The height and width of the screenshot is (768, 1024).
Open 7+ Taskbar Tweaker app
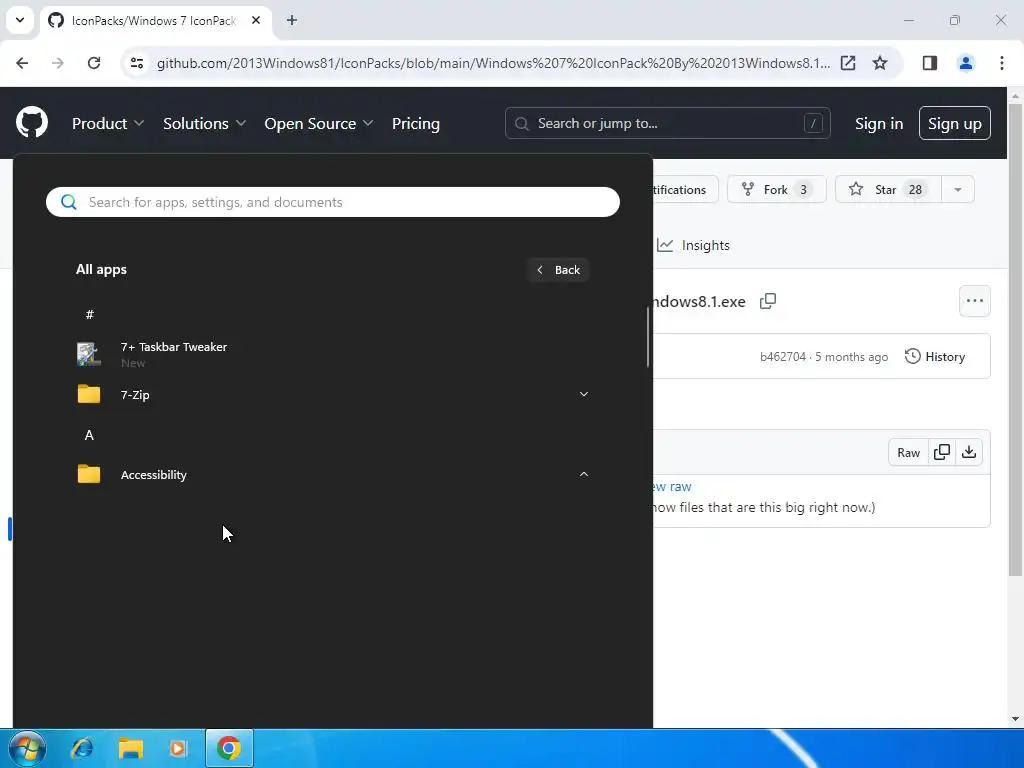pos(332,354)
